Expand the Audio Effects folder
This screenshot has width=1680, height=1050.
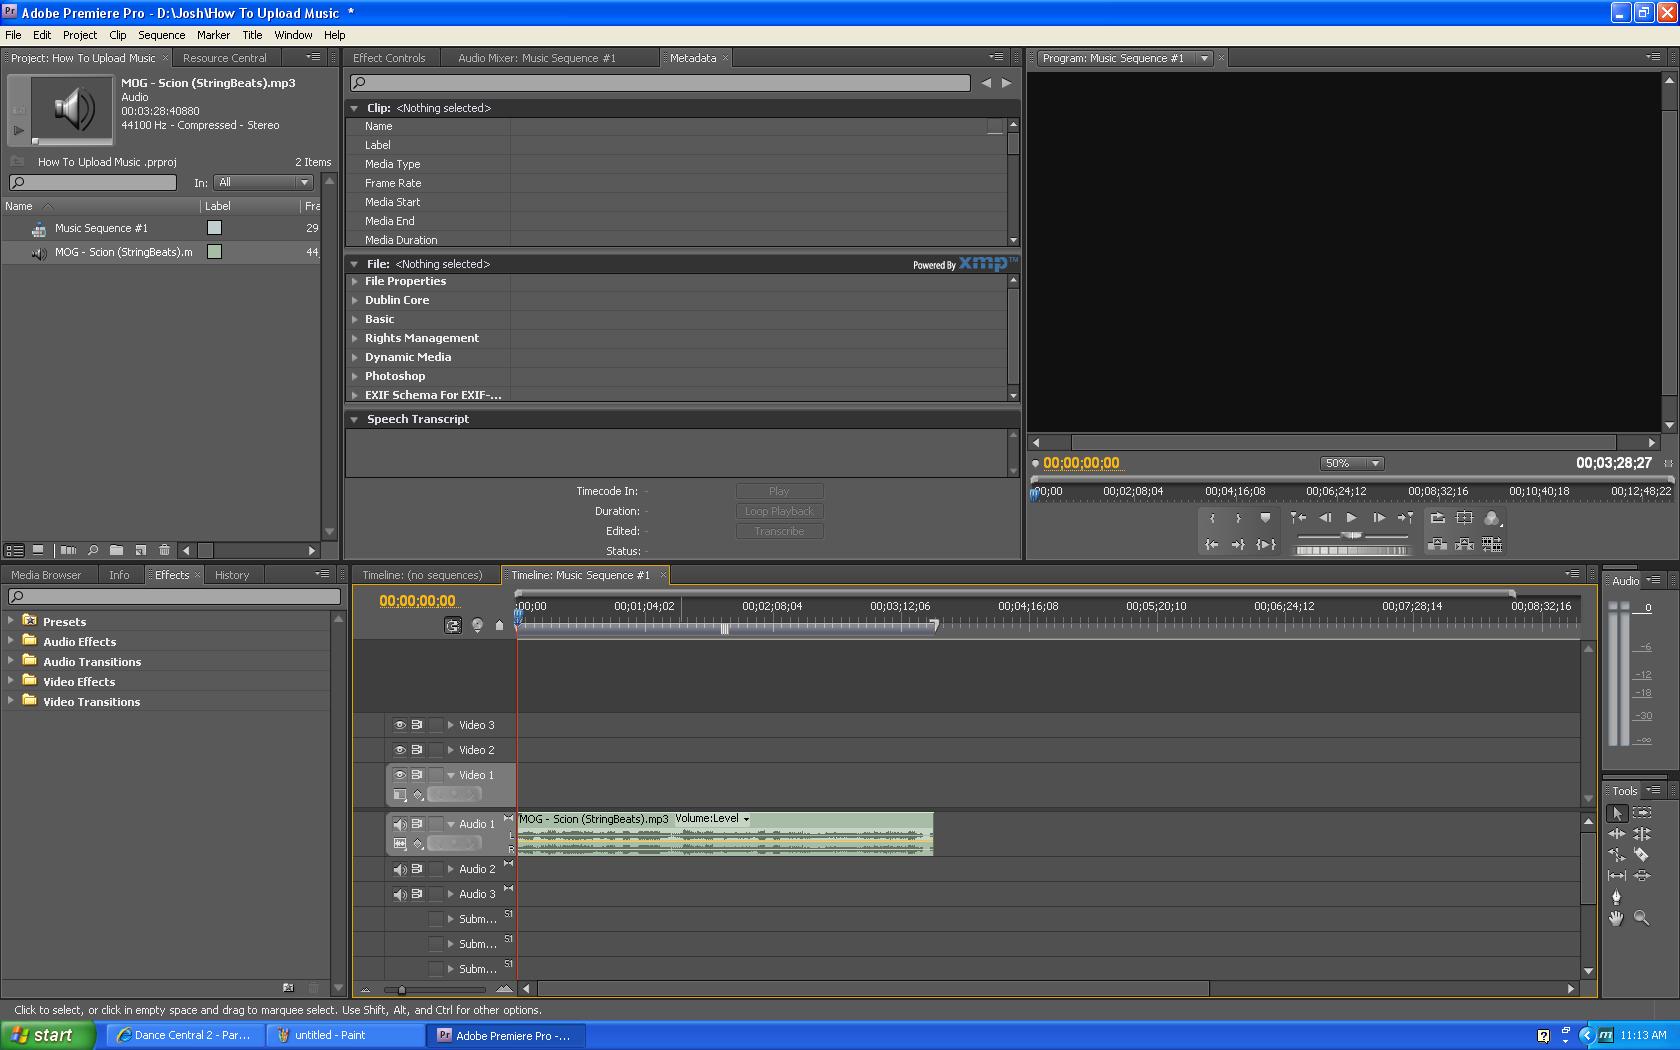tap(11, 640)
